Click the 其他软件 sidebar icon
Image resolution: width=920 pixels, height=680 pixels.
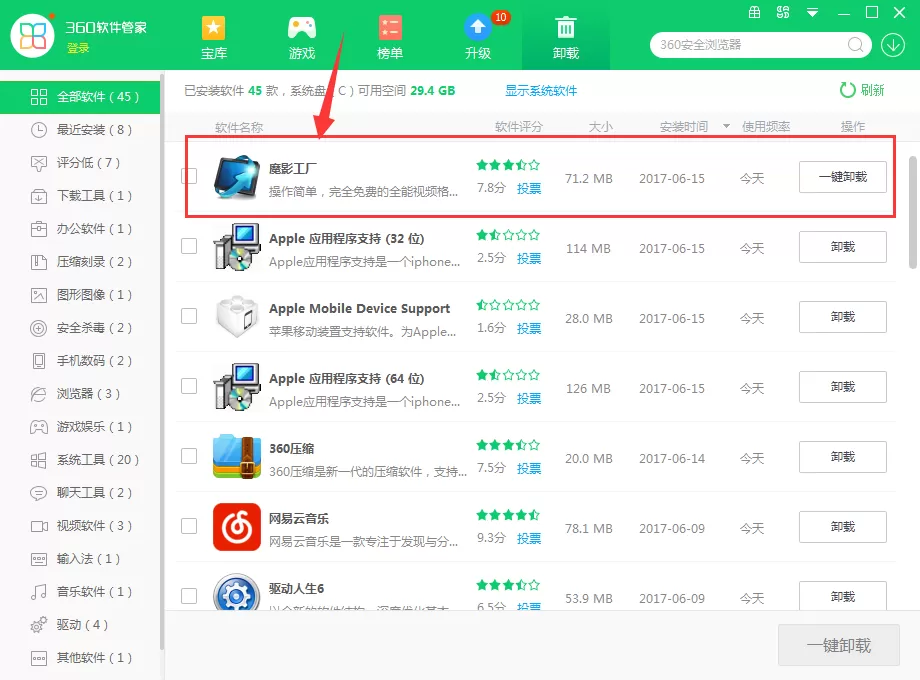coord(39,658)
